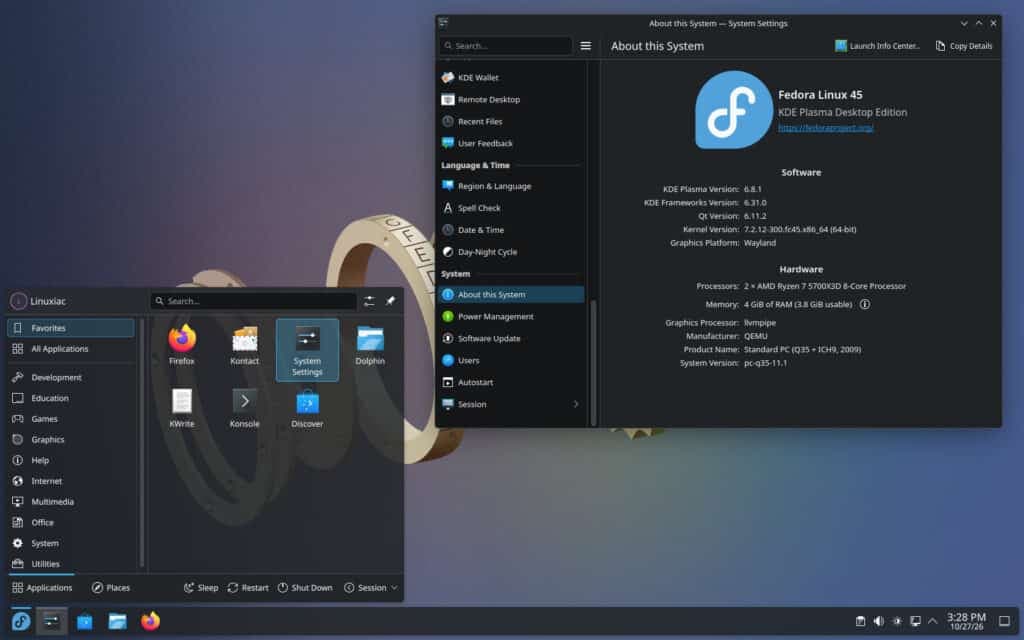Select Multimedia category in launcher
Screen dimensions: 1024x640
(71, 502)
